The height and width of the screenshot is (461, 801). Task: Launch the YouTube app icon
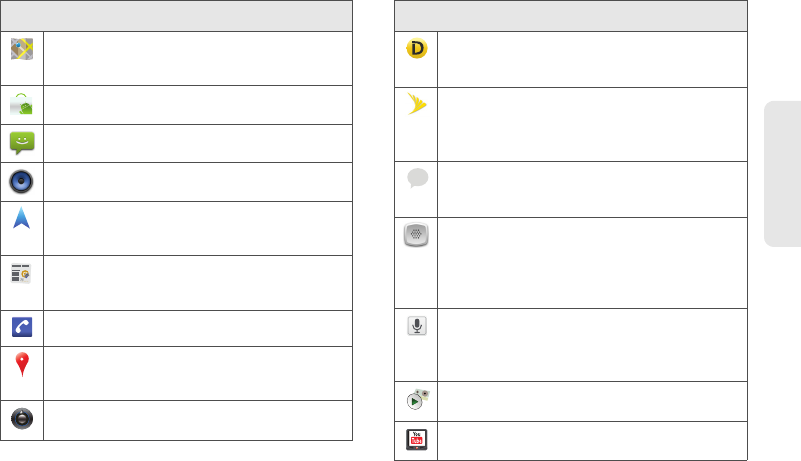(417, 439)
